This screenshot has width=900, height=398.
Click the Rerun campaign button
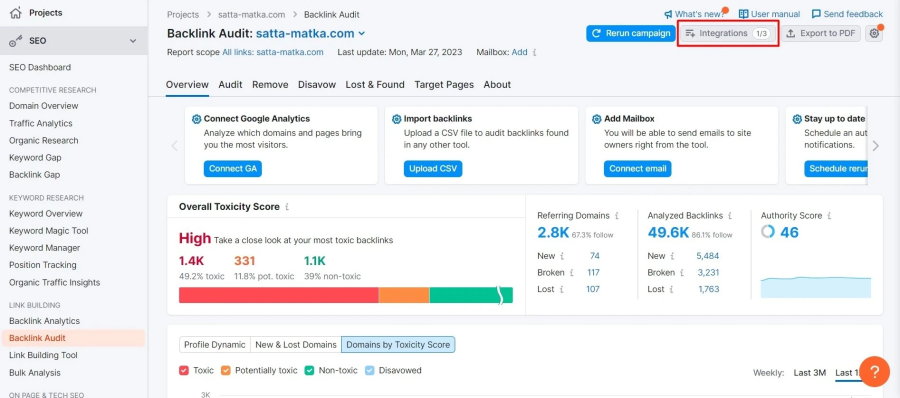tap(631, 33)
